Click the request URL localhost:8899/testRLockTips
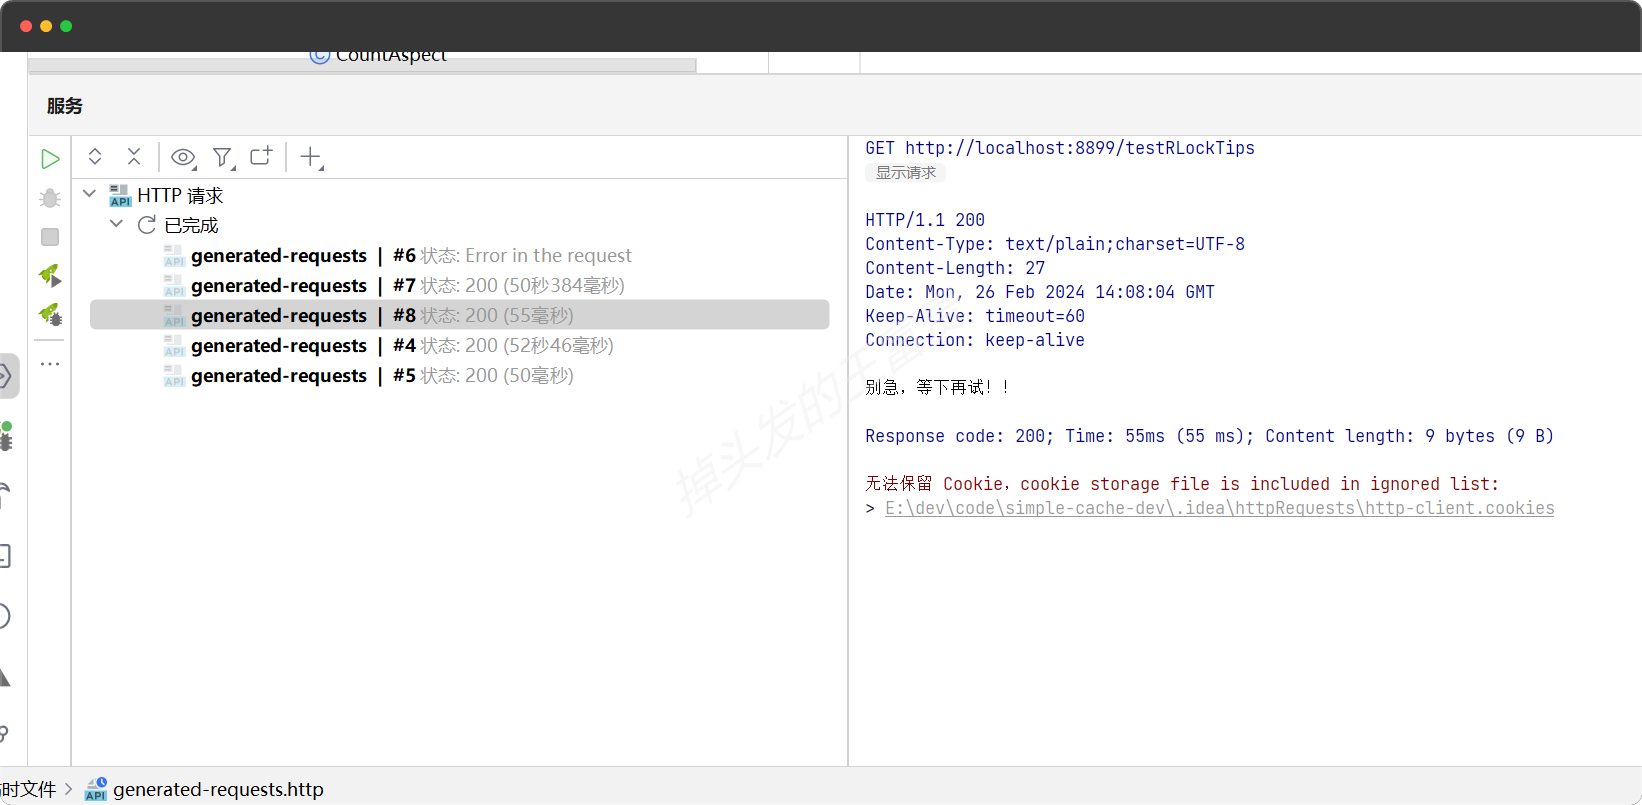The image size is (1642, 805). click(x=1080, y=148)
